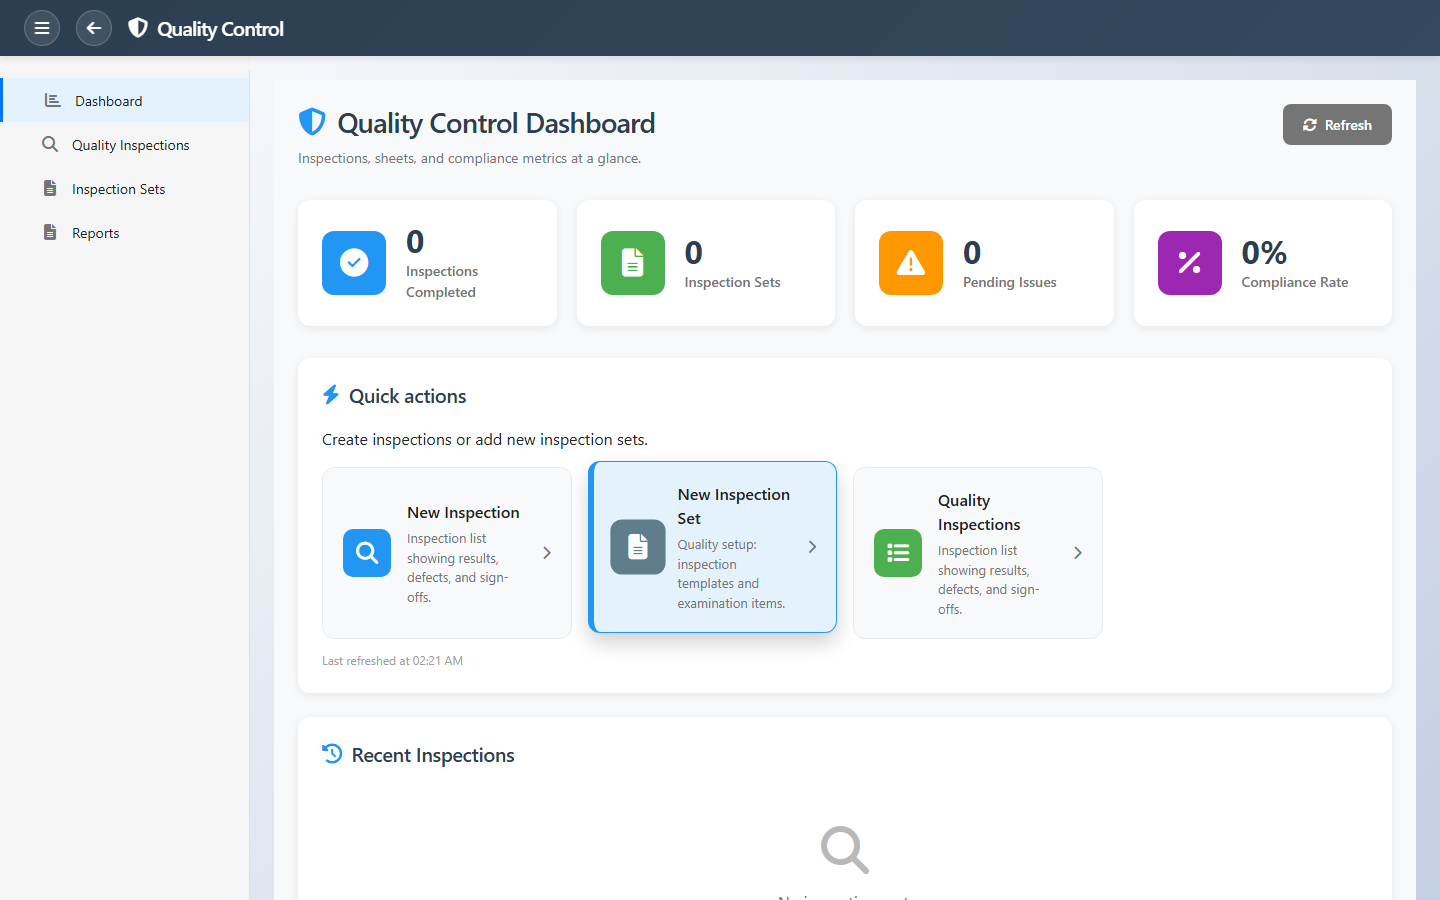Go to Inspection Sets in sidebar
This screenshot has height=900, width=1440.
pyautogui.click(x=118, y=189)
